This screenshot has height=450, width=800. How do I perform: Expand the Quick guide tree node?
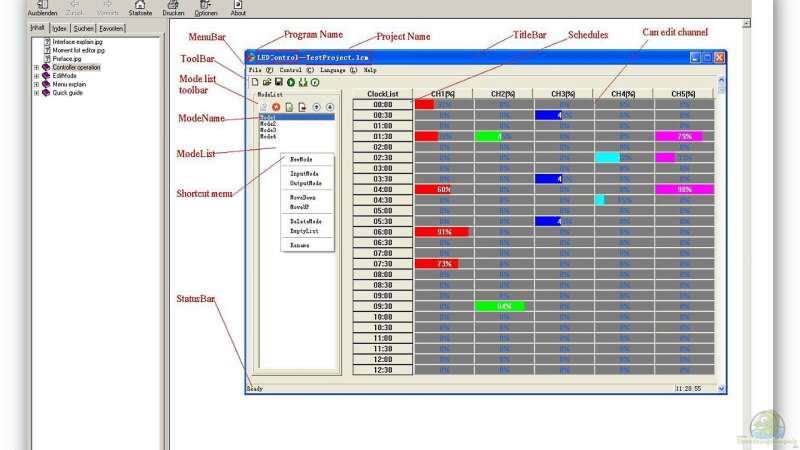[x=36, y=91]
